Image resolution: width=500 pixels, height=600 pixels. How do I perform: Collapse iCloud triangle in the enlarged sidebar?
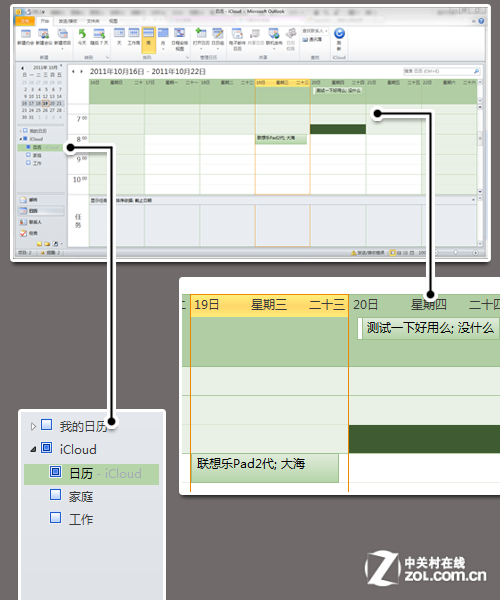(x=33, y=450)
